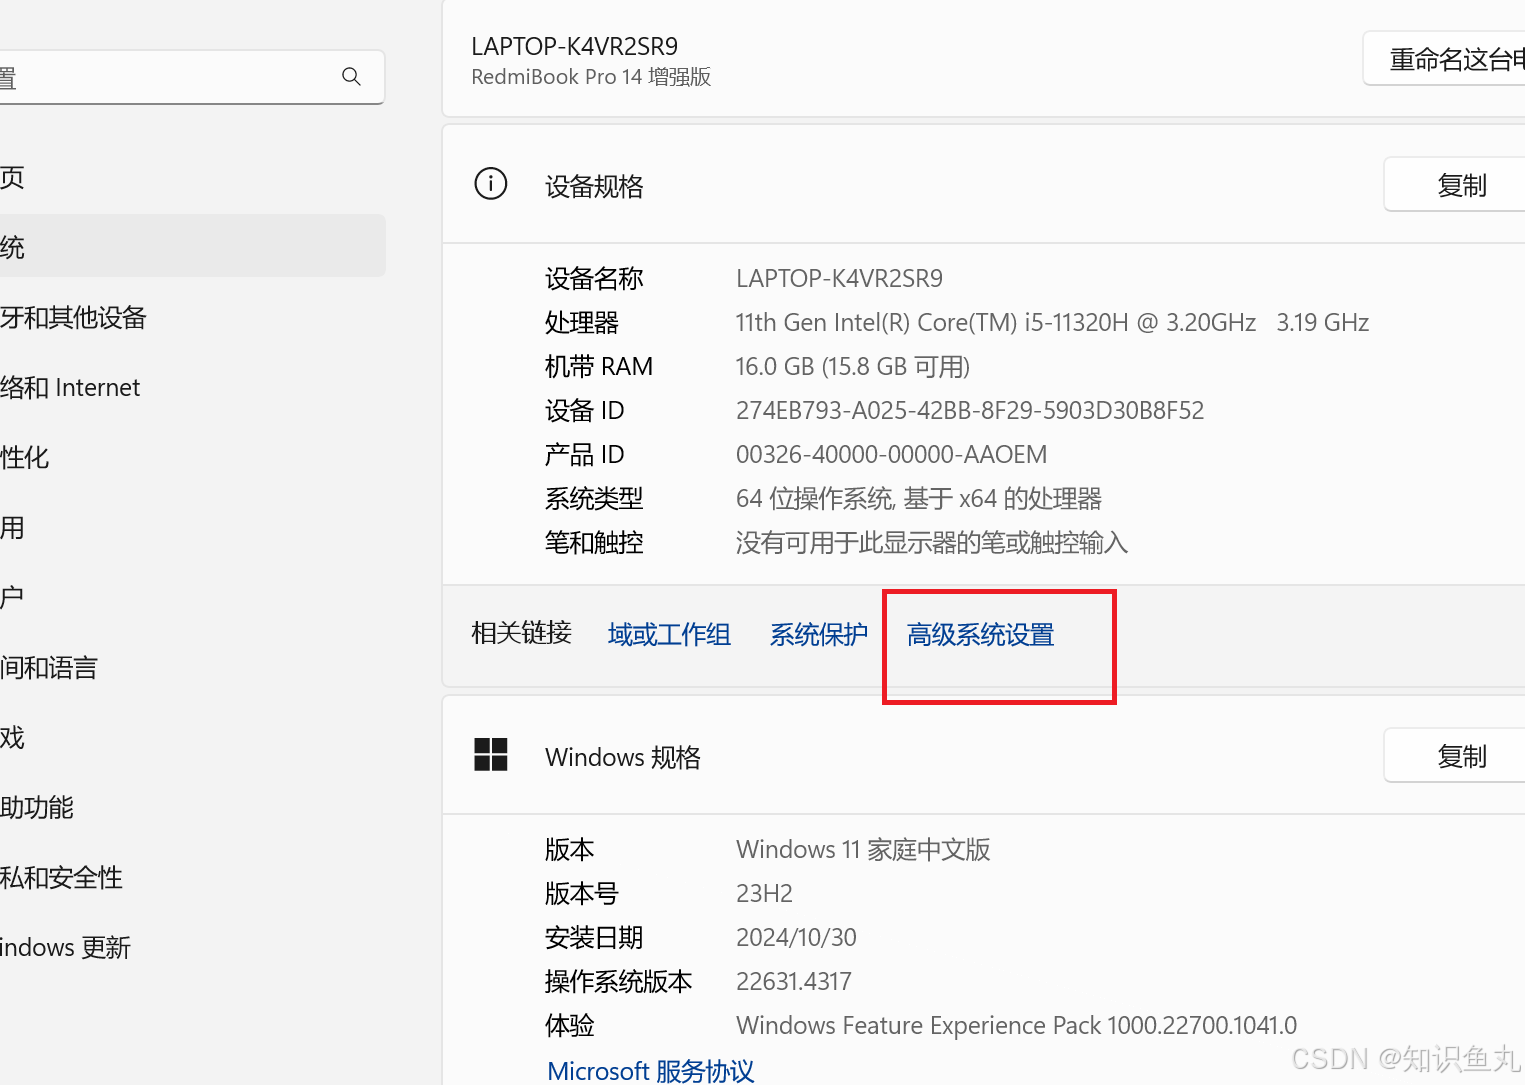This screenshot has width=1525, height=1085.
Task: Click the Windows 11 家庭中文版 edition value
Action: click(x=863, y=849)
